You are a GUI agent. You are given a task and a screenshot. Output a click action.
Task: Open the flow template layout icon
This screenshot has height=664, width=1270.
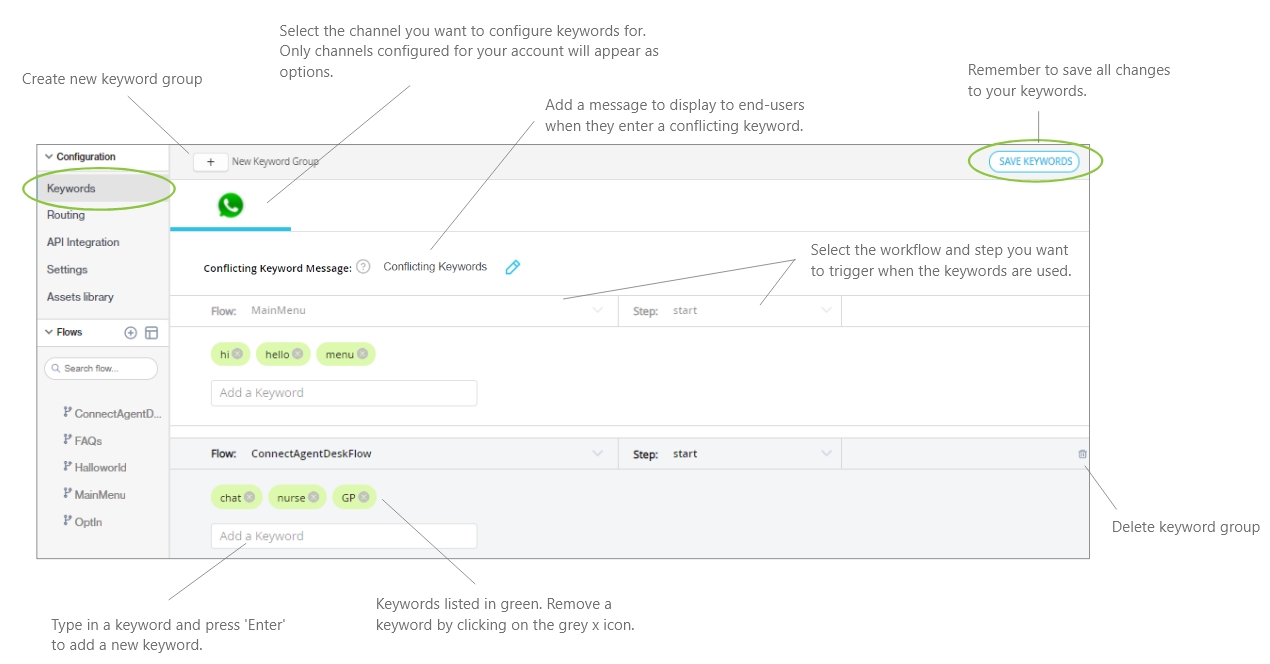(x=151, y=333)
